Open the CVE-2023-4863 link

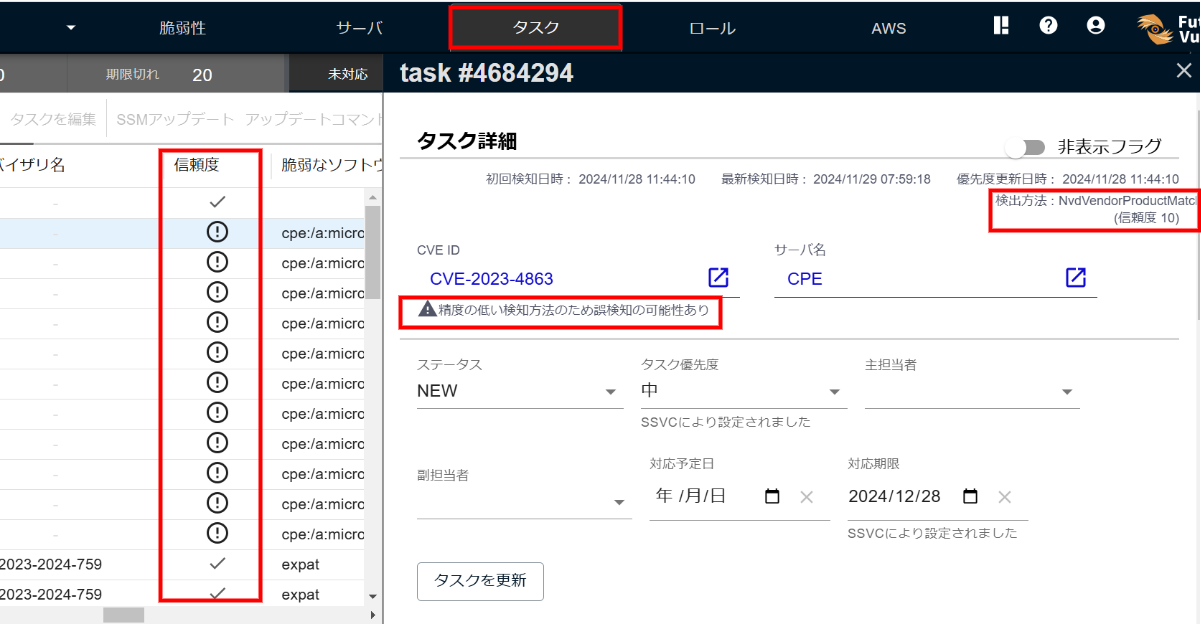click(x=491, y=279)
